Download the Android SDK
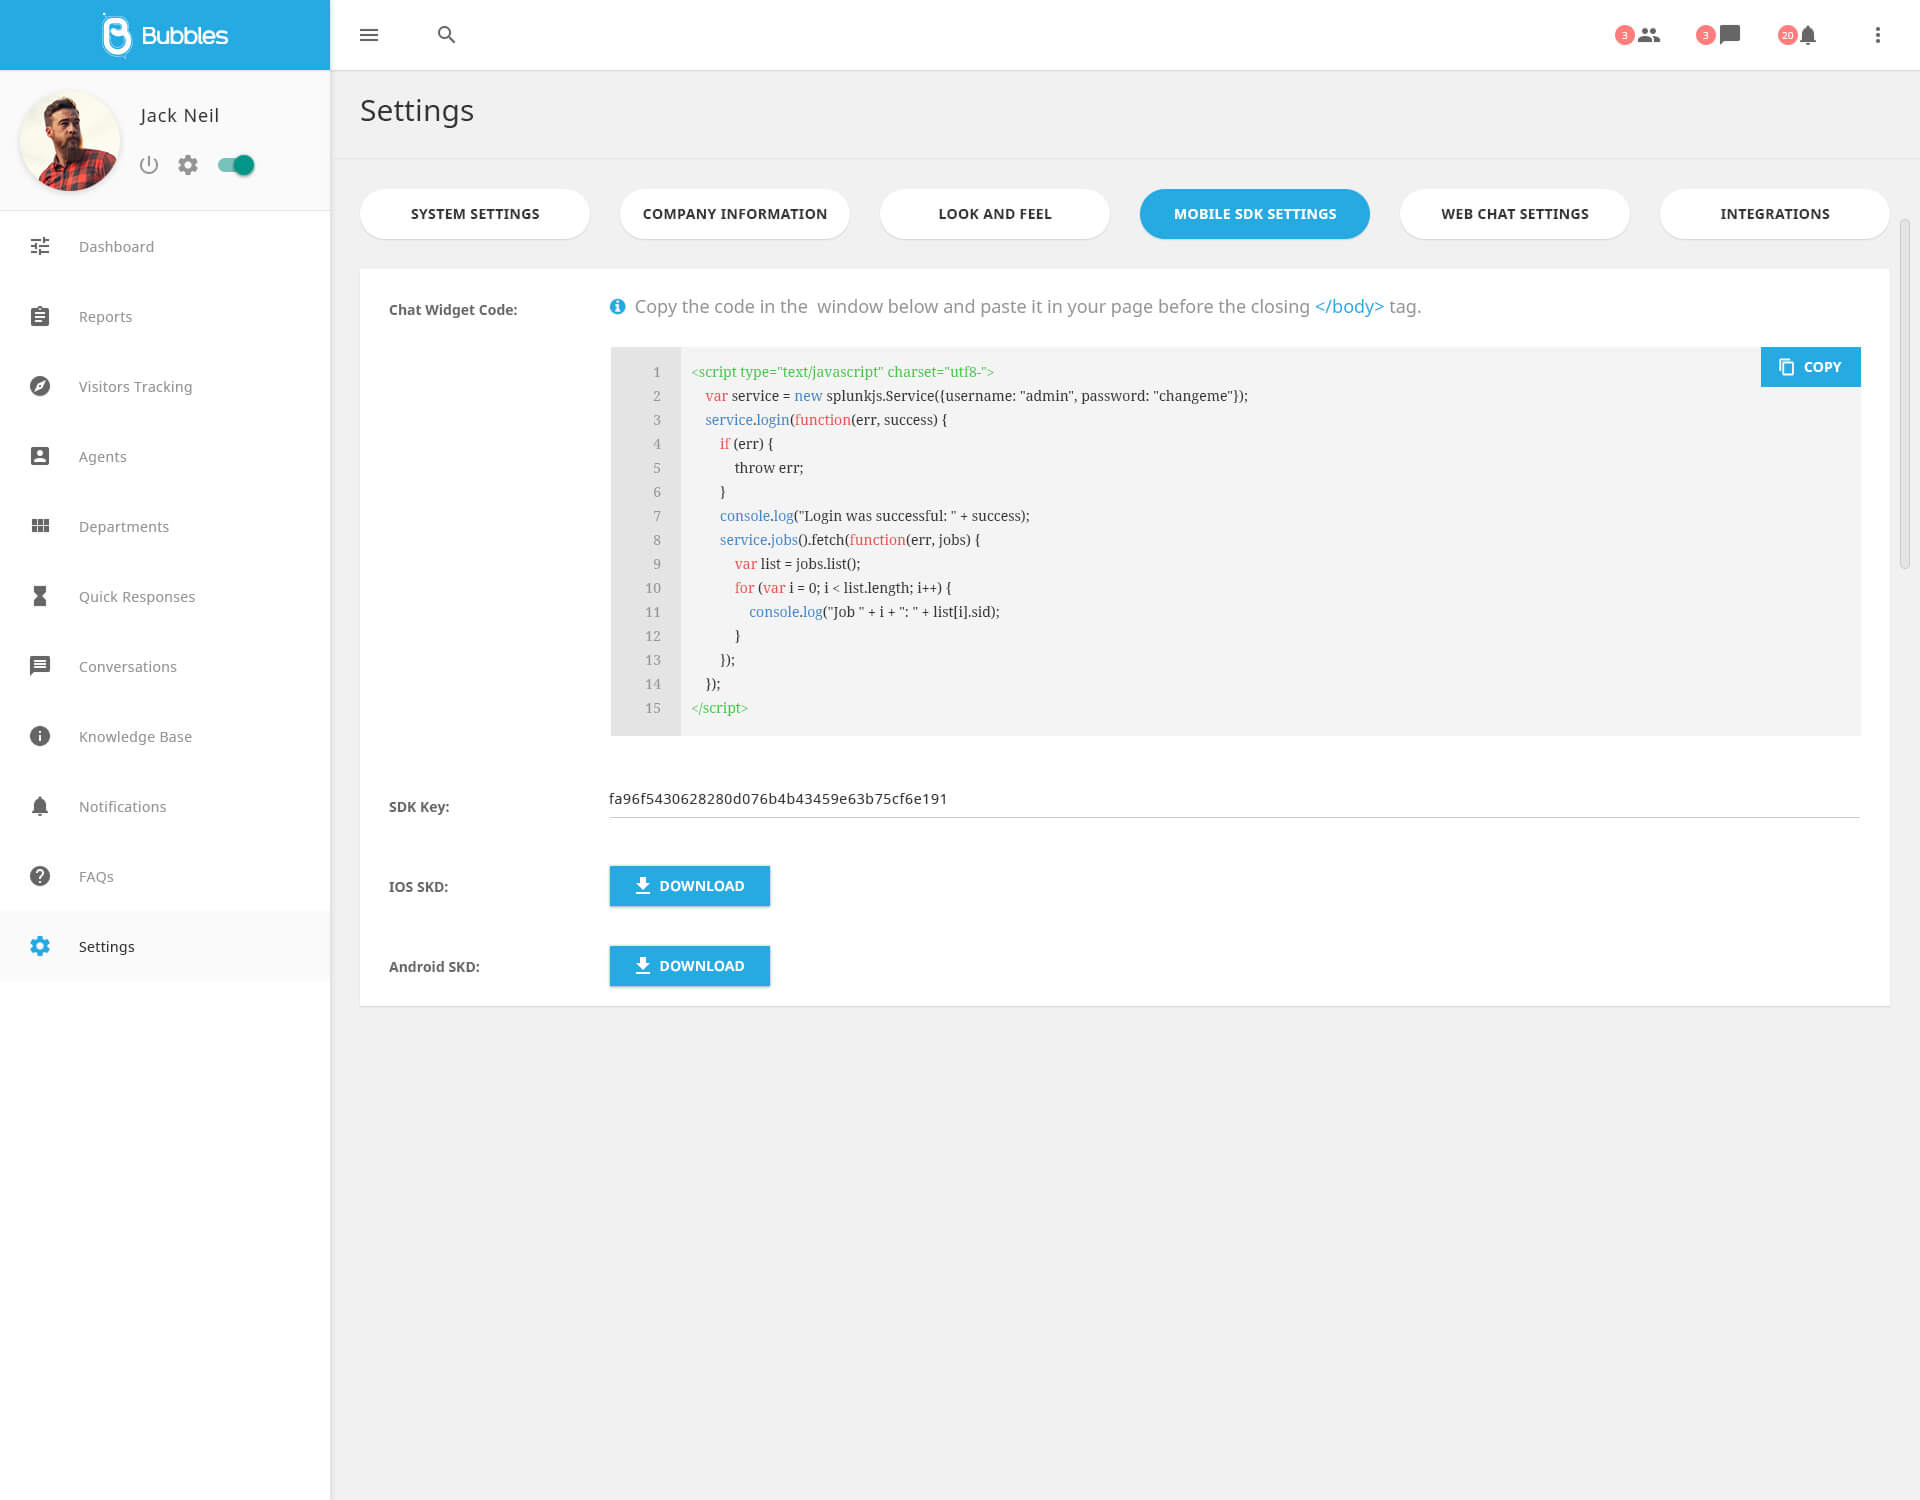1920x1500 pixels. pyautogui.click(x=690, y=966)
